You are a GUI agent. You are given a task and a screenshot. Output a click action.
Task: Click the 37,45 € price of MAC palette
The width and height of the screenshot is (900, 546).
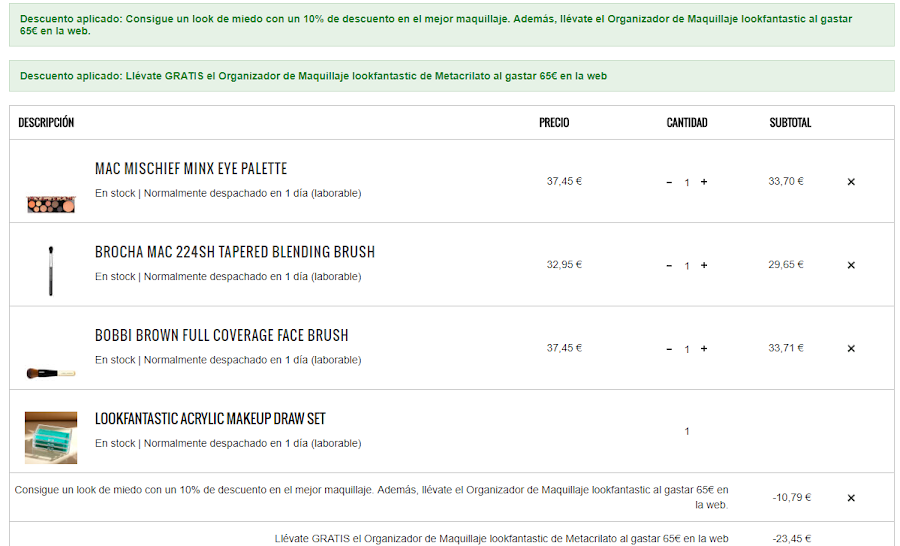coord(564,181)
